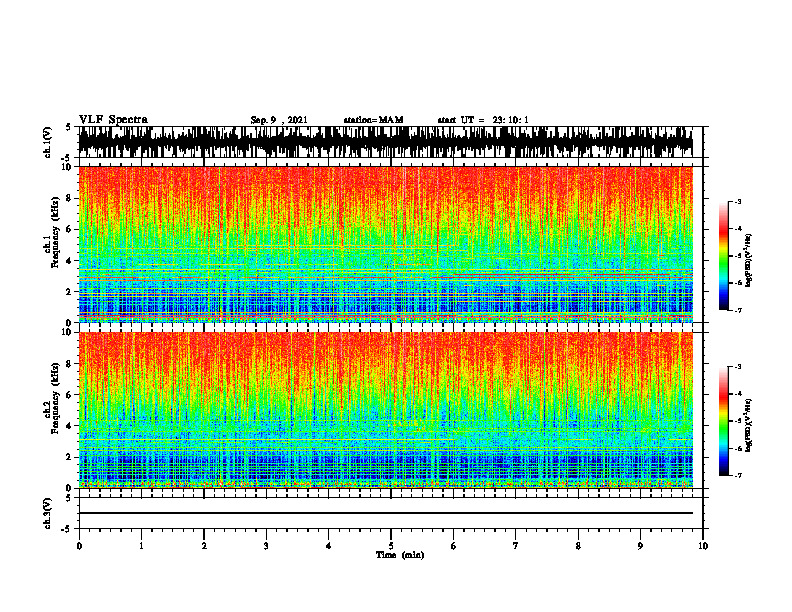The image size is (792, 612).
Task: Click the "VLF Spectra" plot title
Action: coord(113,120)
